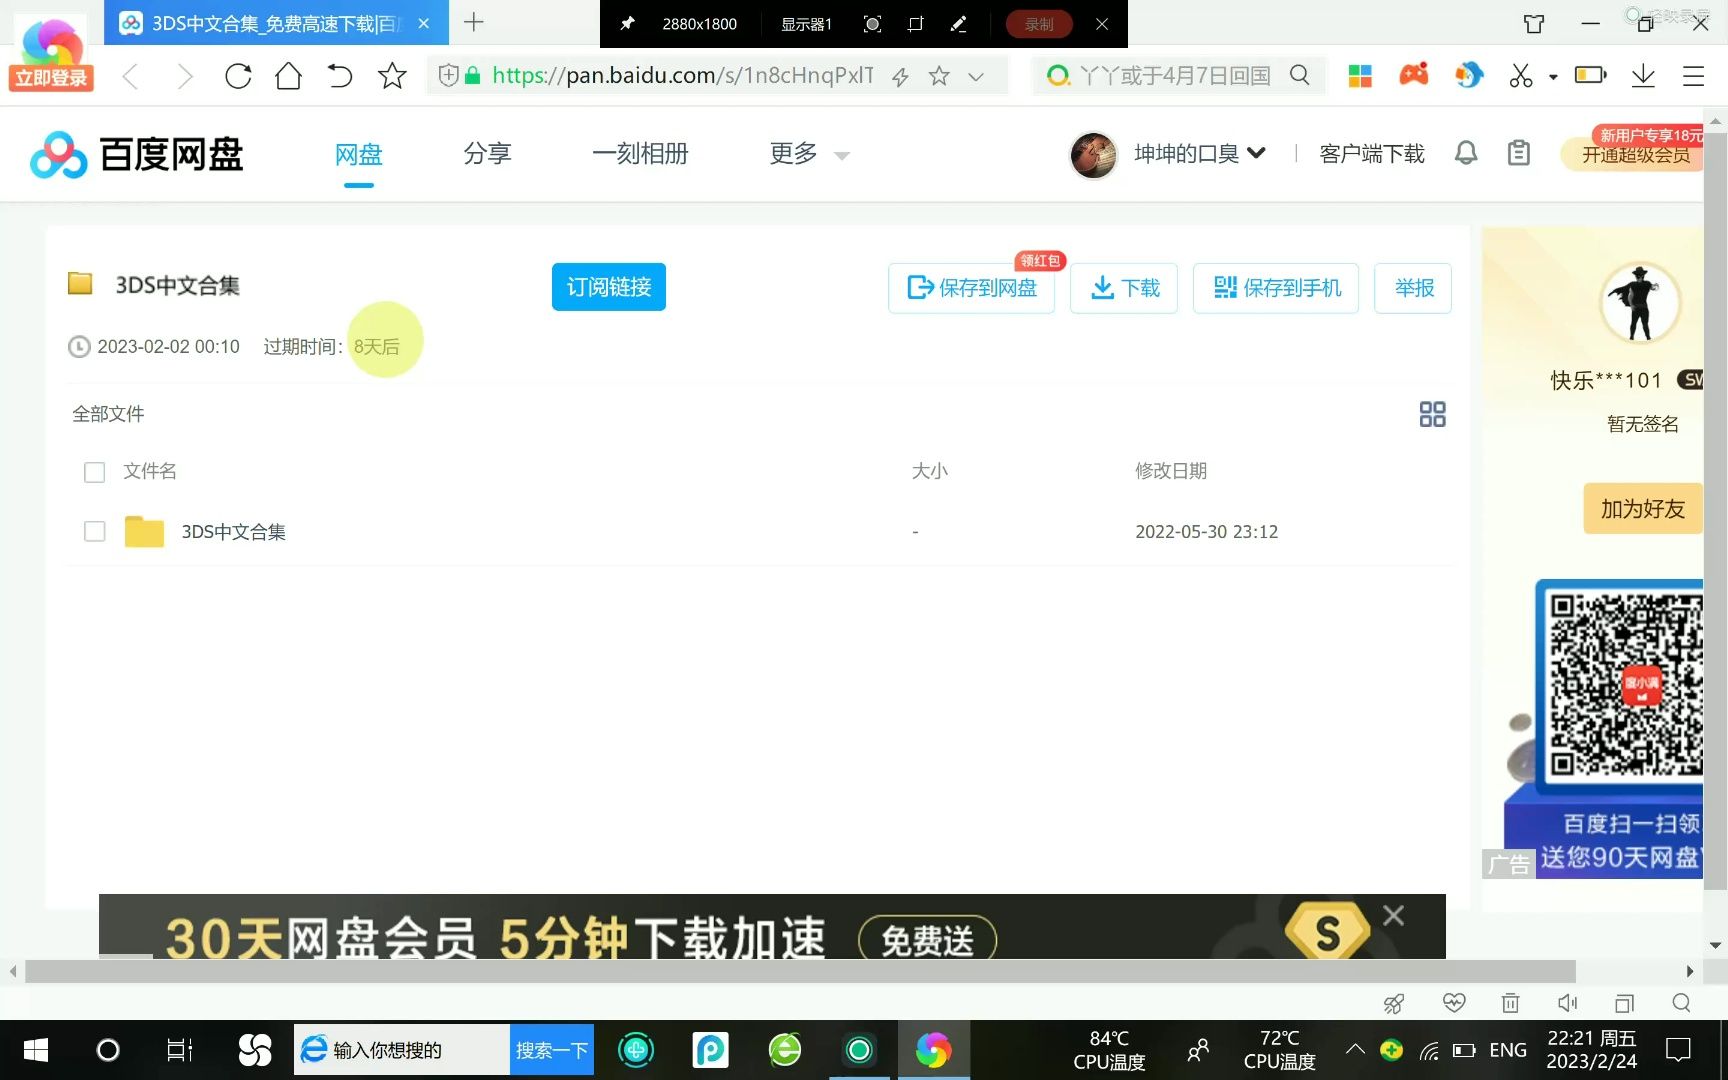
Task: Close the 3DS中文合集 browser tab
Action: tap(424, 23)
